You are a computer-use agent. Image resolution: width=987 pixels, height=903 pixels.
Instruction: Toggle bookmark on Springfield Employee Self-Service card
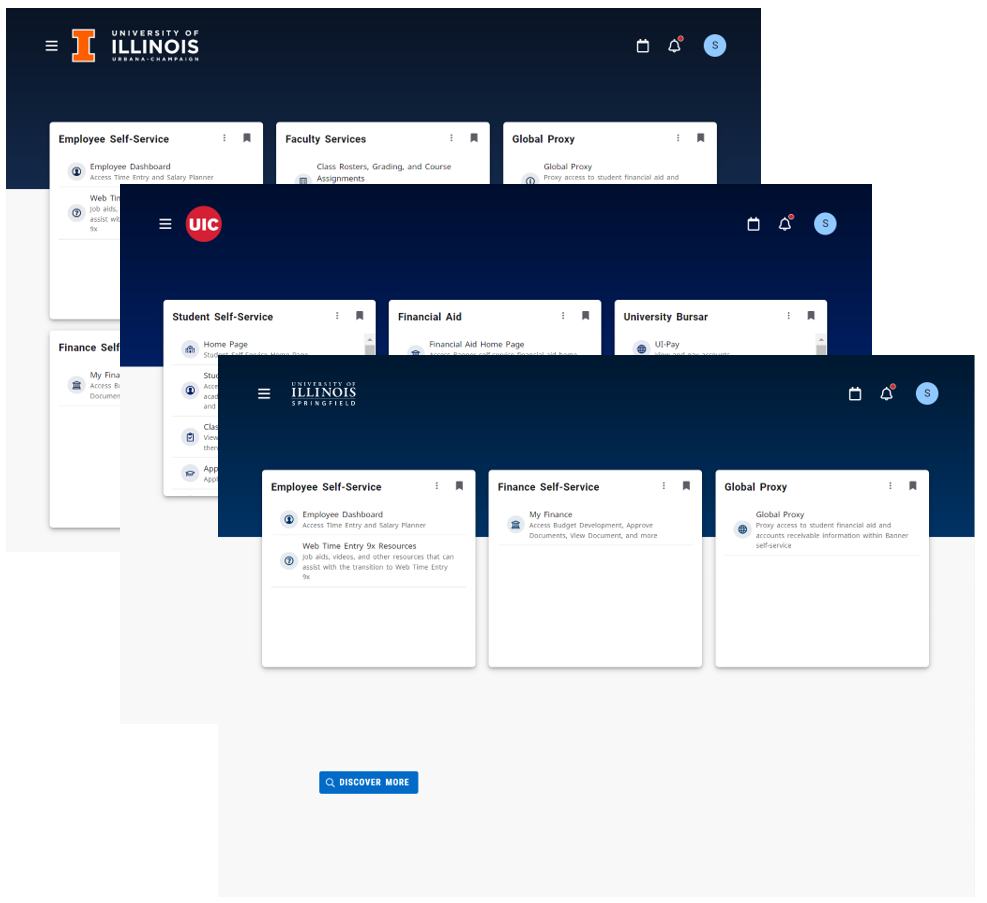[x=460, y=486]
